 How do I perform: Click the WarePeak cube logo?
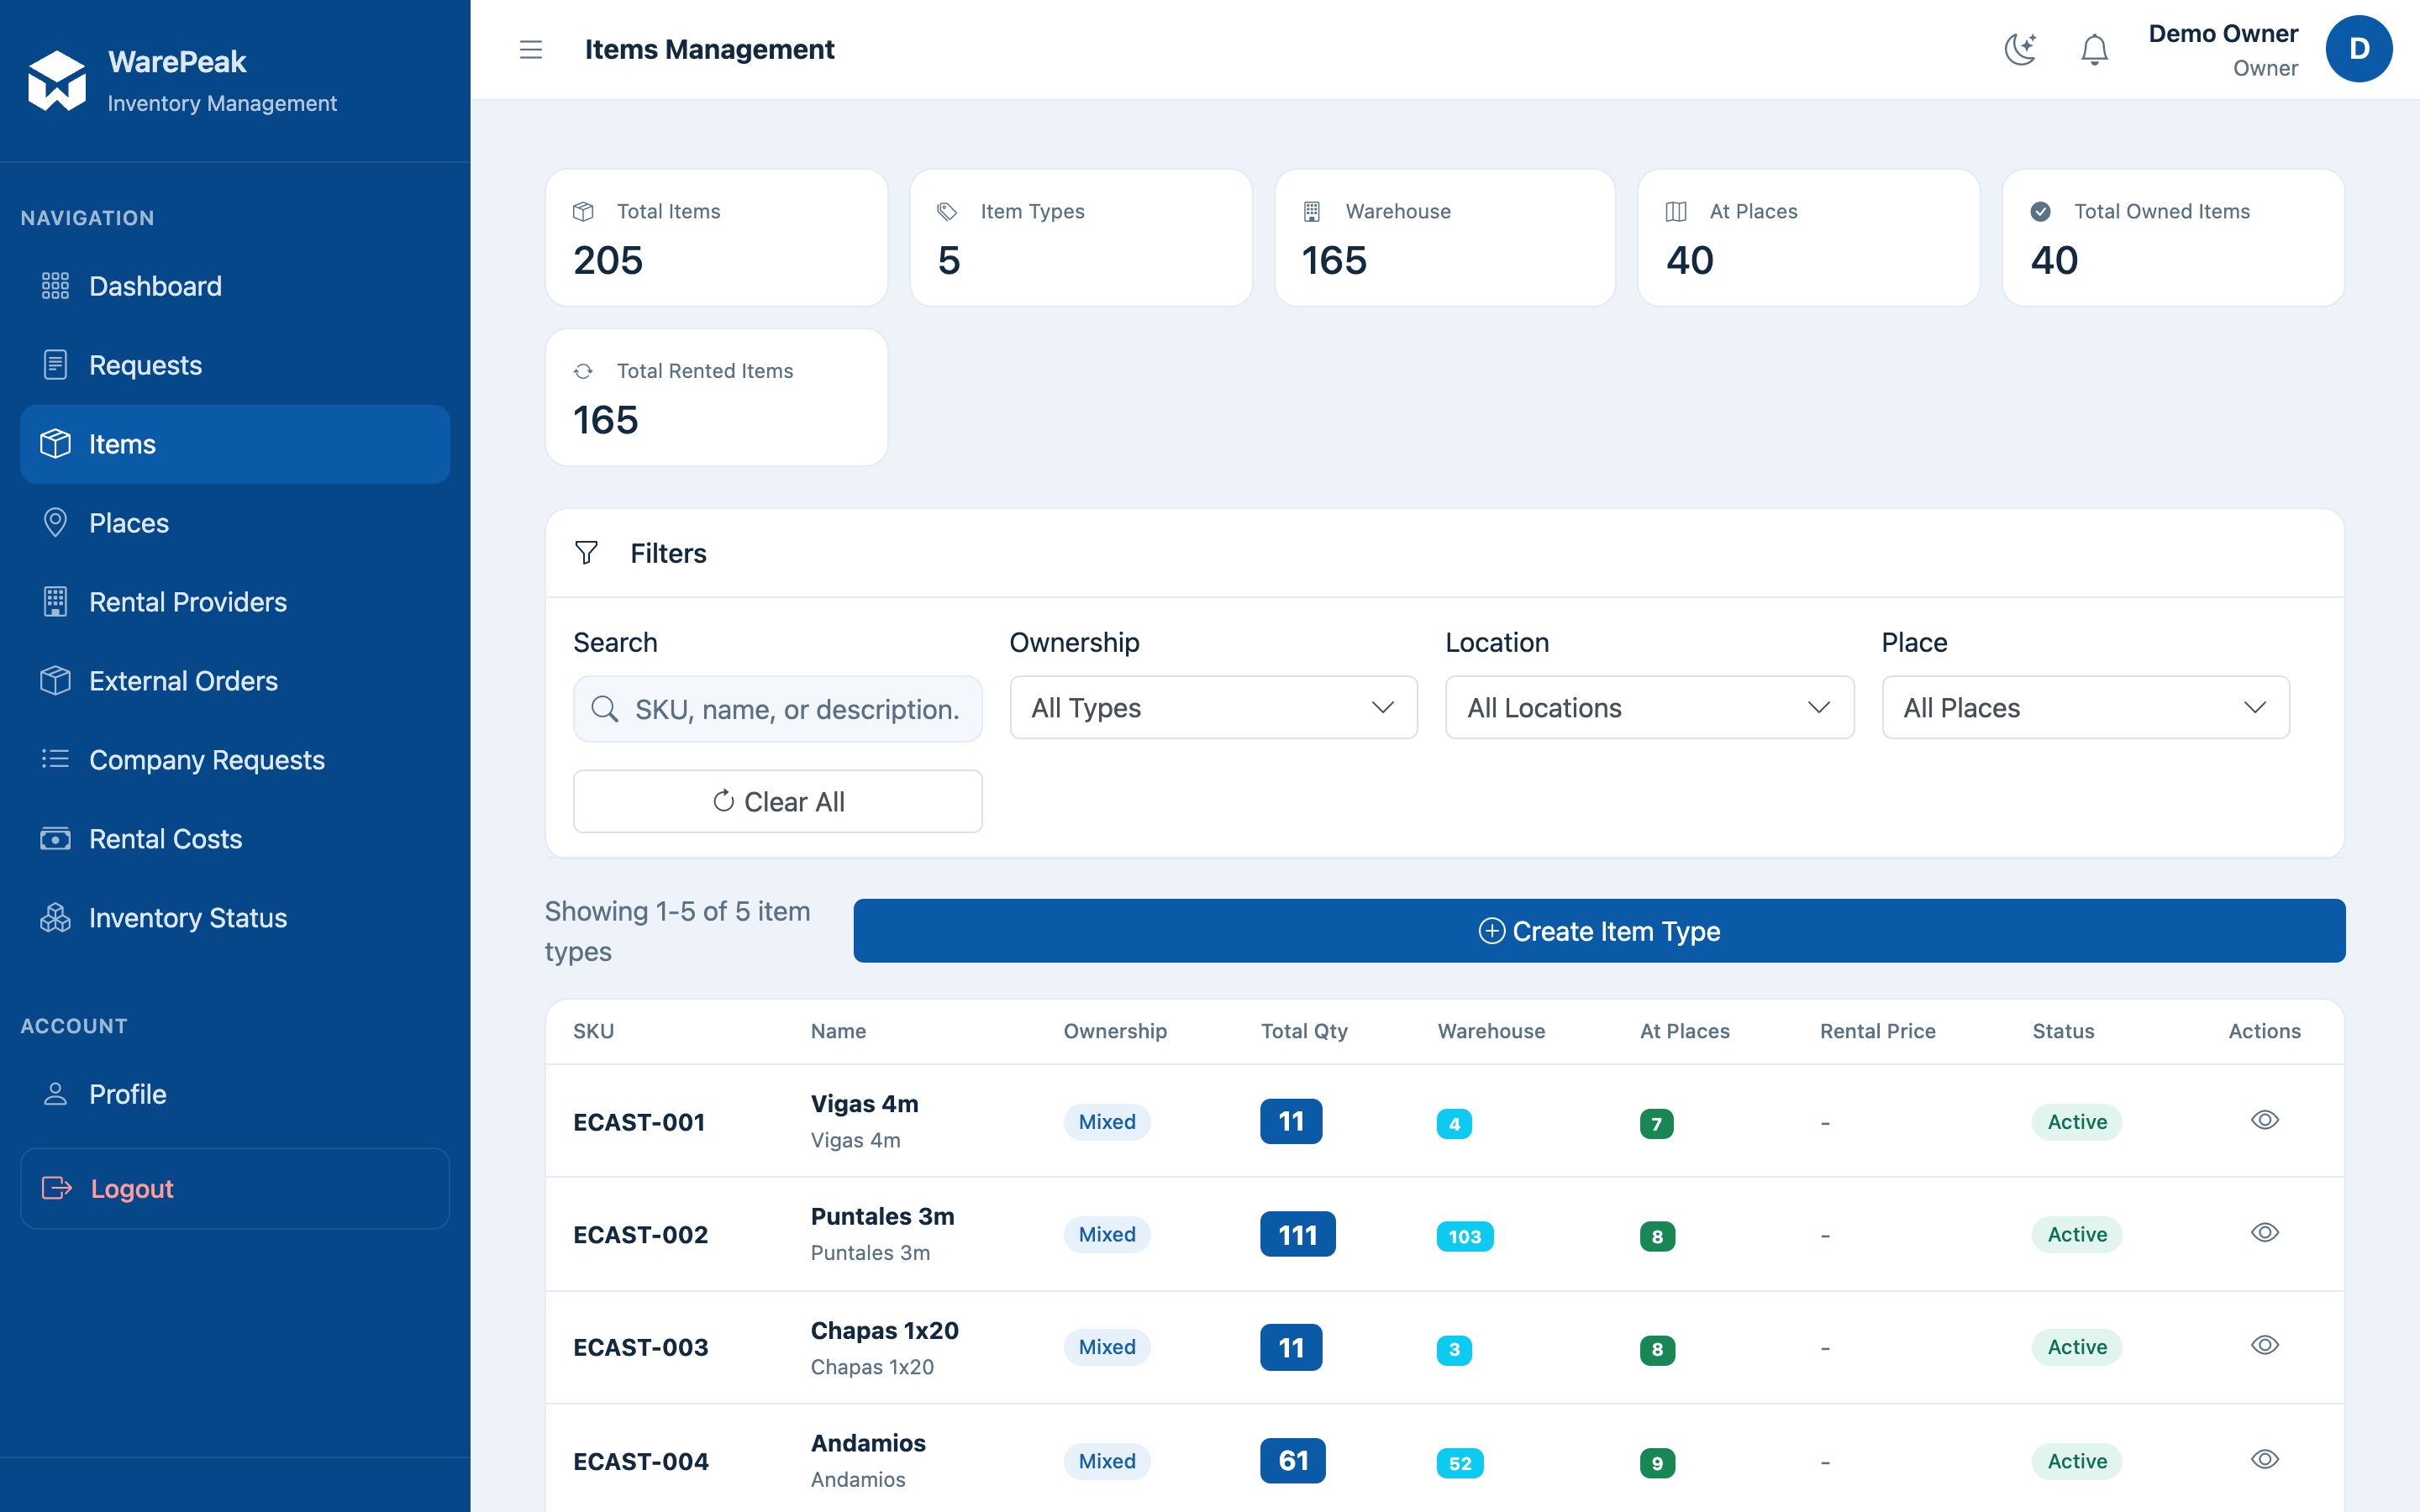[57, 80]
